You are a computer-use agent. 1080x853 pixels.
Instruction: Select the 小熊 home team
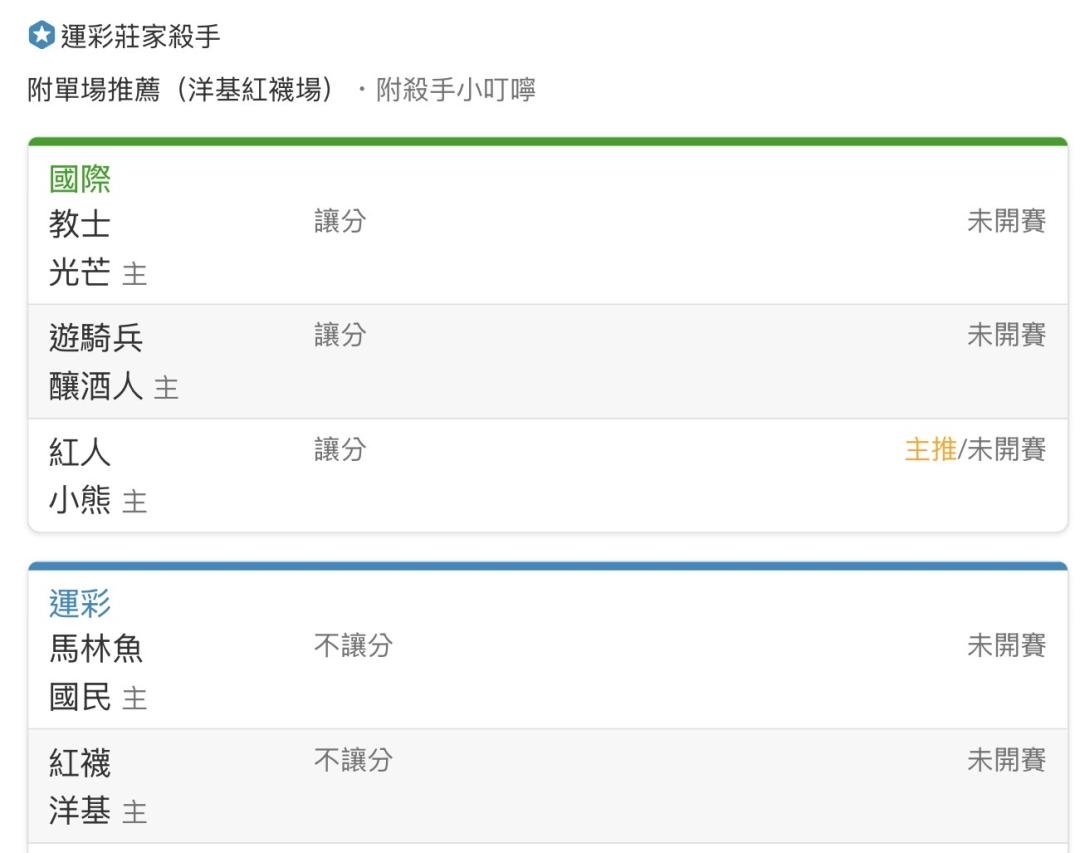tap(80, 500)
